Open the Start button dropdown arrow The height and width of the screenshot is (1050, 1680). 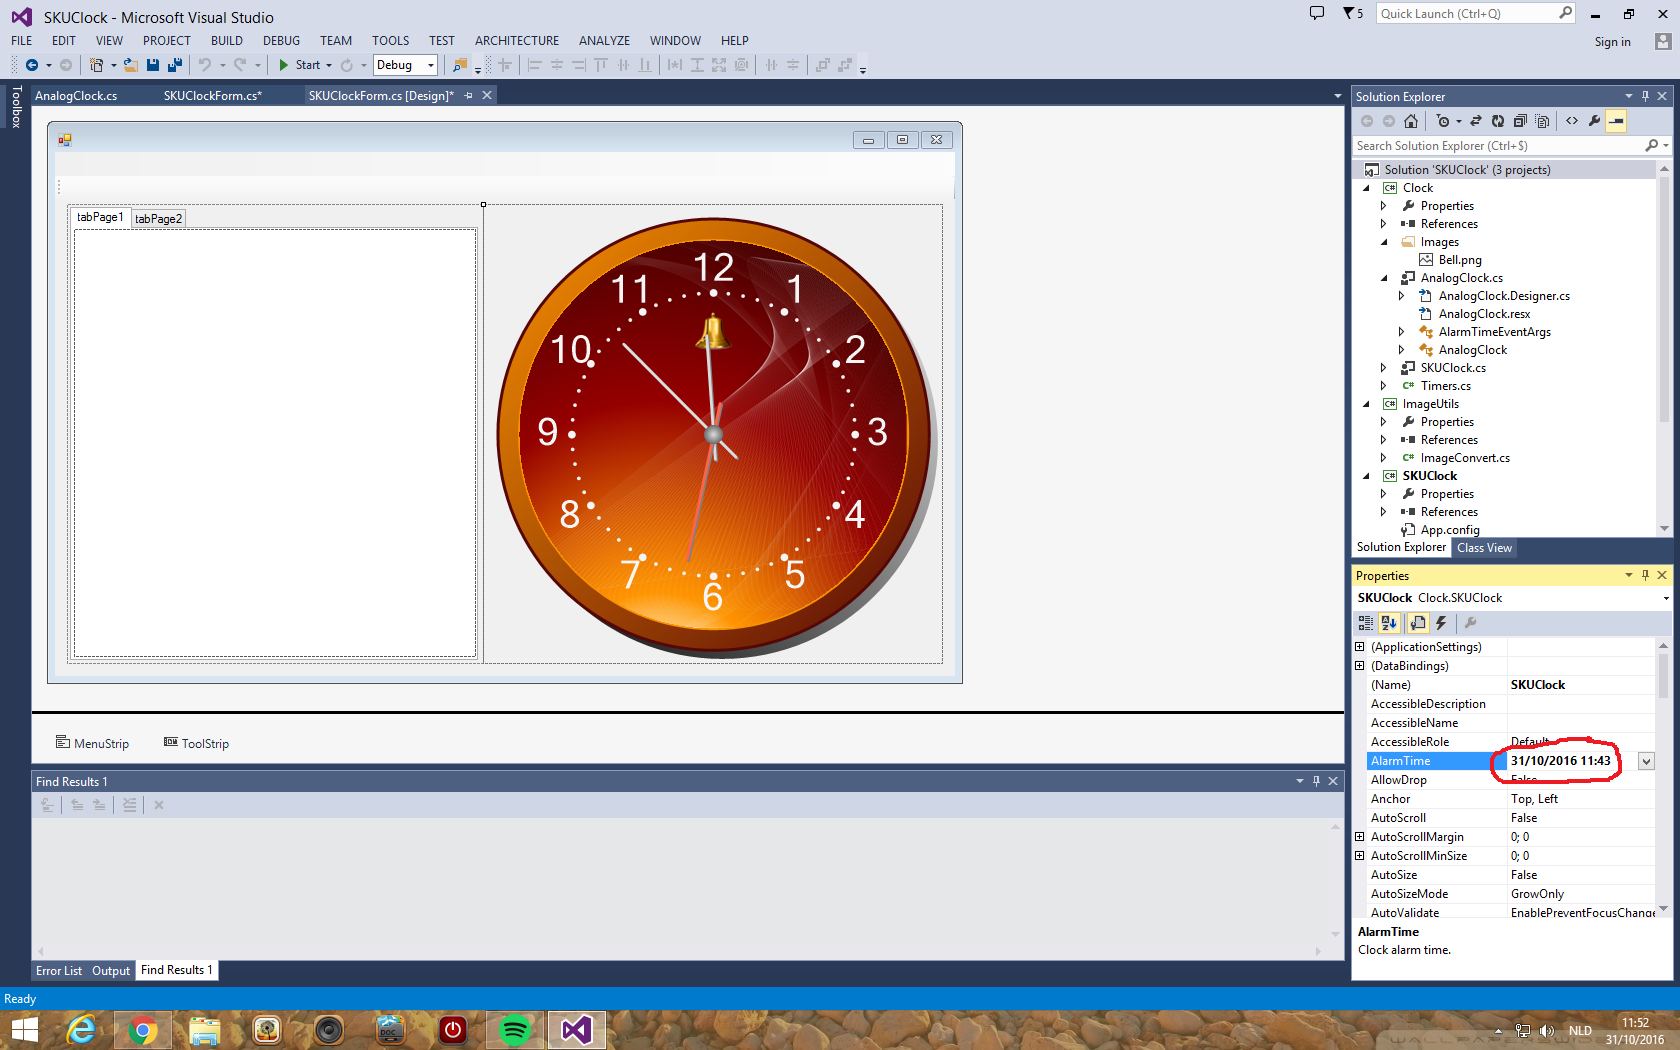[329, 65]
